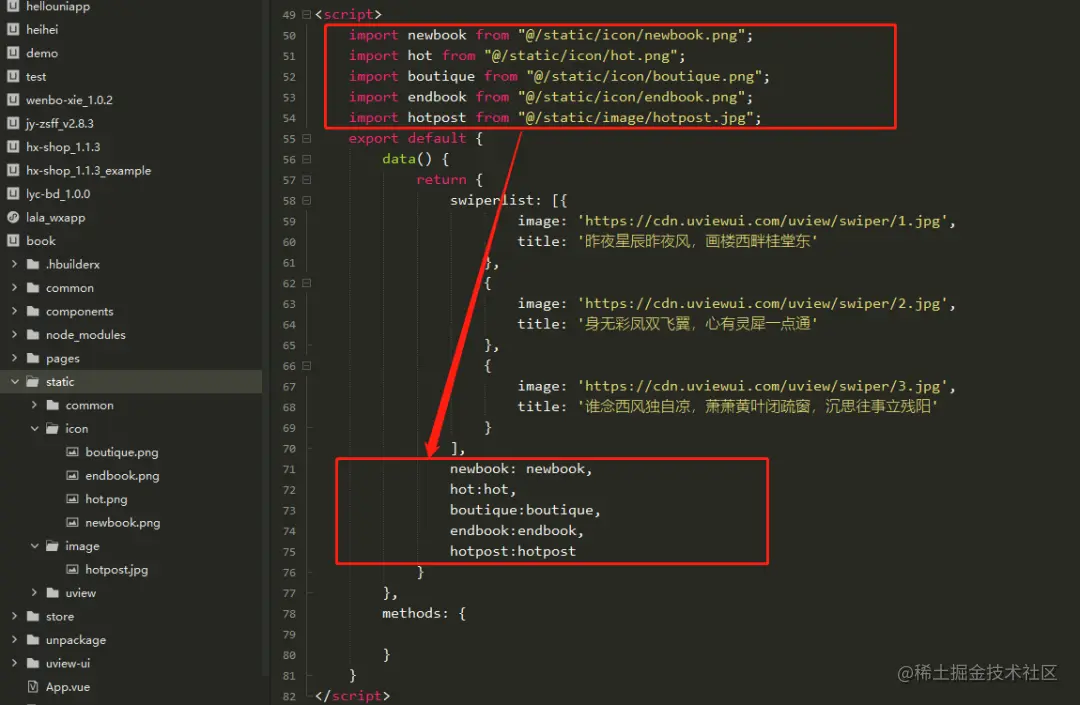Viewport: 1080px width, 705px height.
Task: Click the static folder icon
Action: click(x=32, y=381)
